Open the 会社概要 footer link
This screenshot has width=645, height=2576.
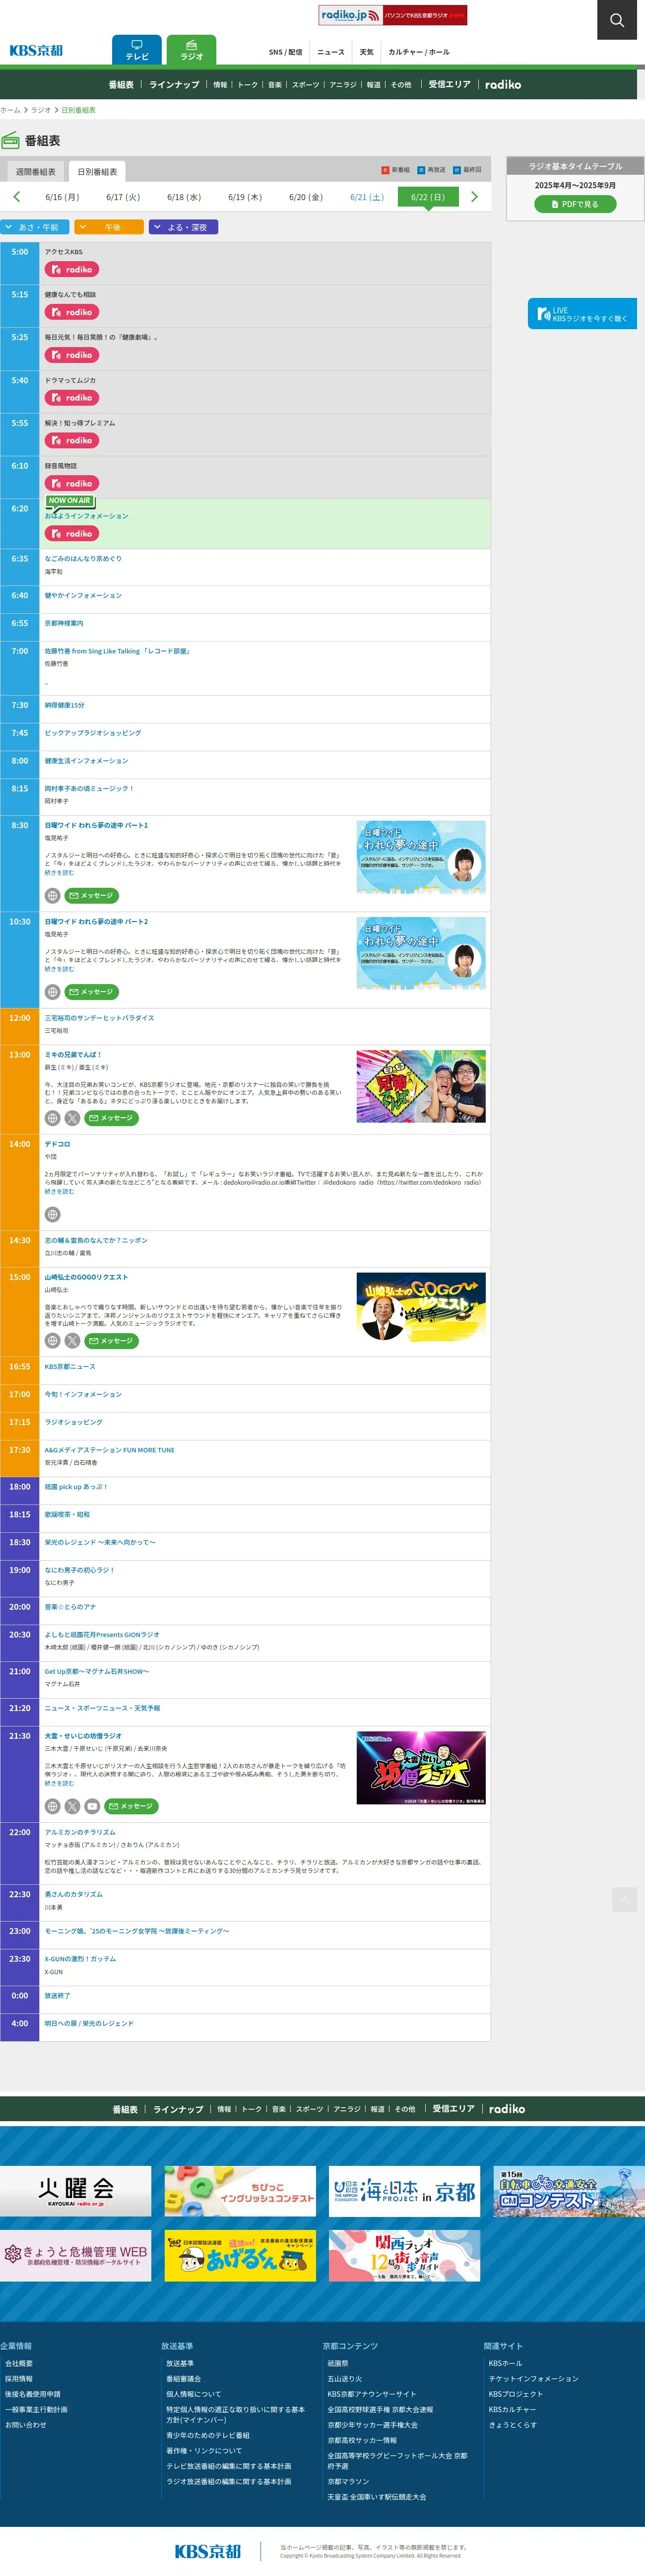pyautogui.click(x=19, y=2364)
